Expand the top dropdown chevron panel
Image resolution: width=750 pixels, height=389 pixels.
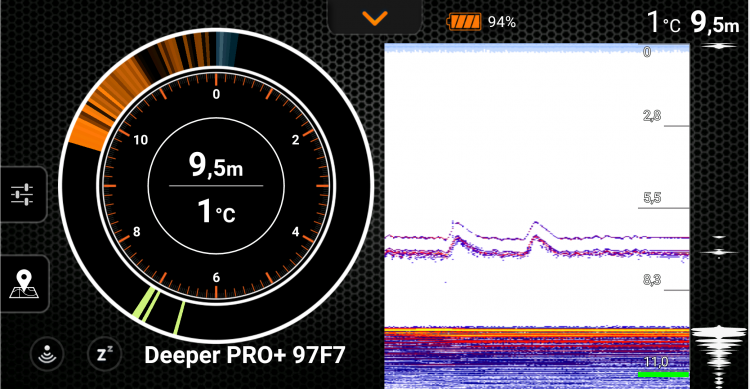coord(375,18)
